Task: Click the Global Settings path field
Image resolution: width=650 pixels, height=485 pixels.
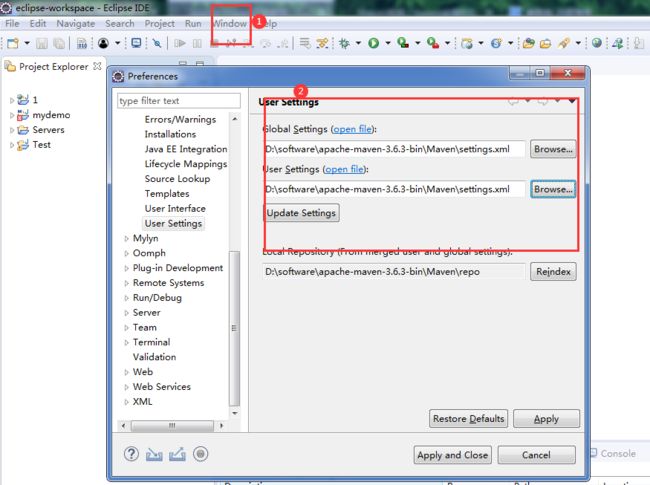Action: point(394,149)
